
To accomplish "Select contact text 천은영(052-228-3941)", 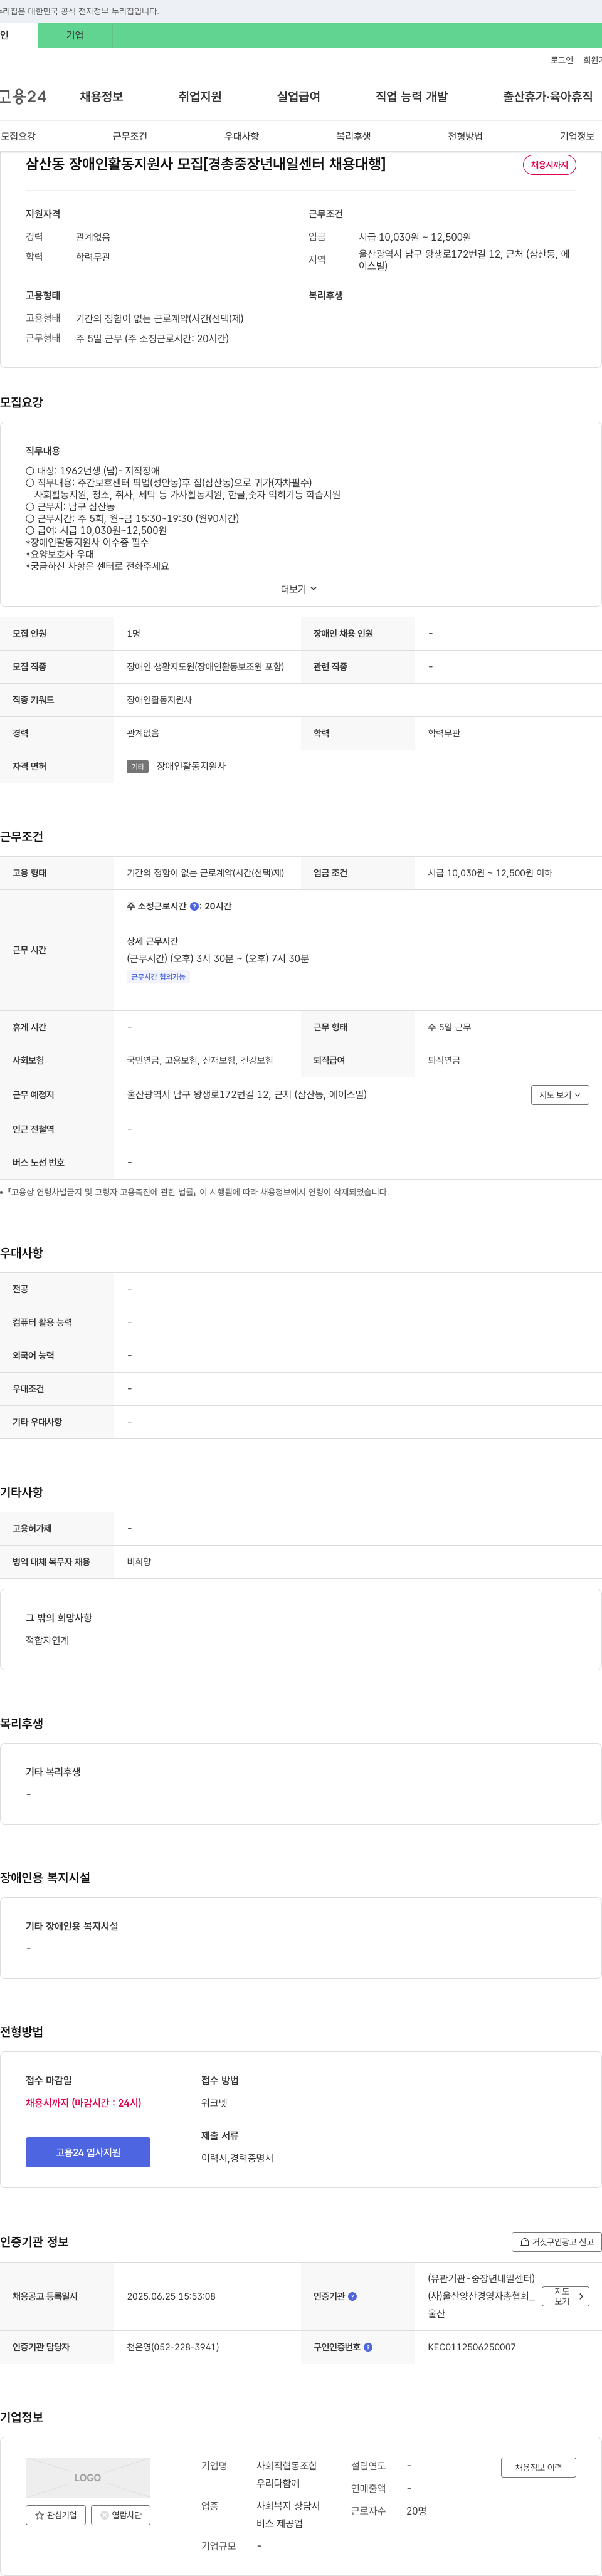I will [x=173, y=2346].
